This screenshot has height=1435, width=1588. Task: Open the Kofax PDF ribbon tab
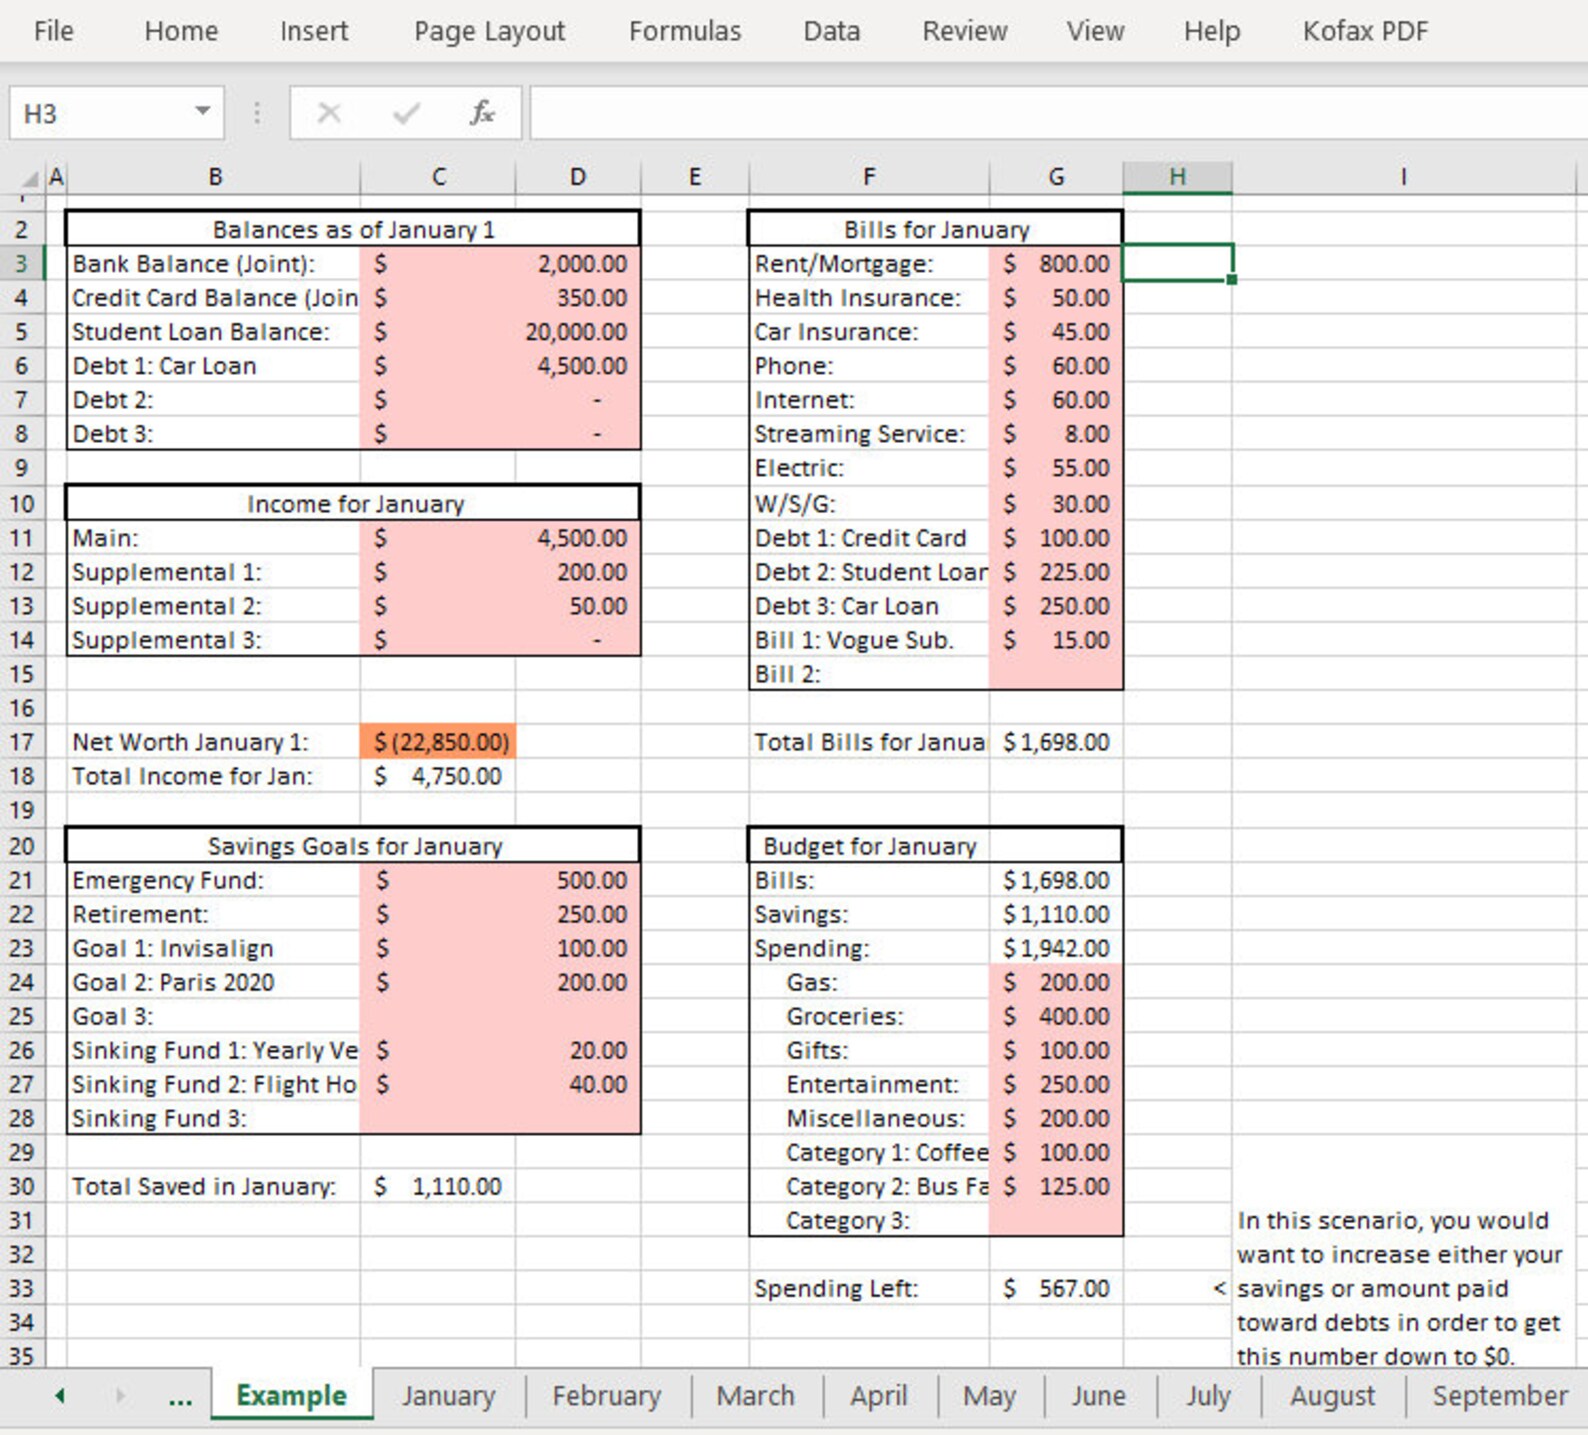(1365, 31)
